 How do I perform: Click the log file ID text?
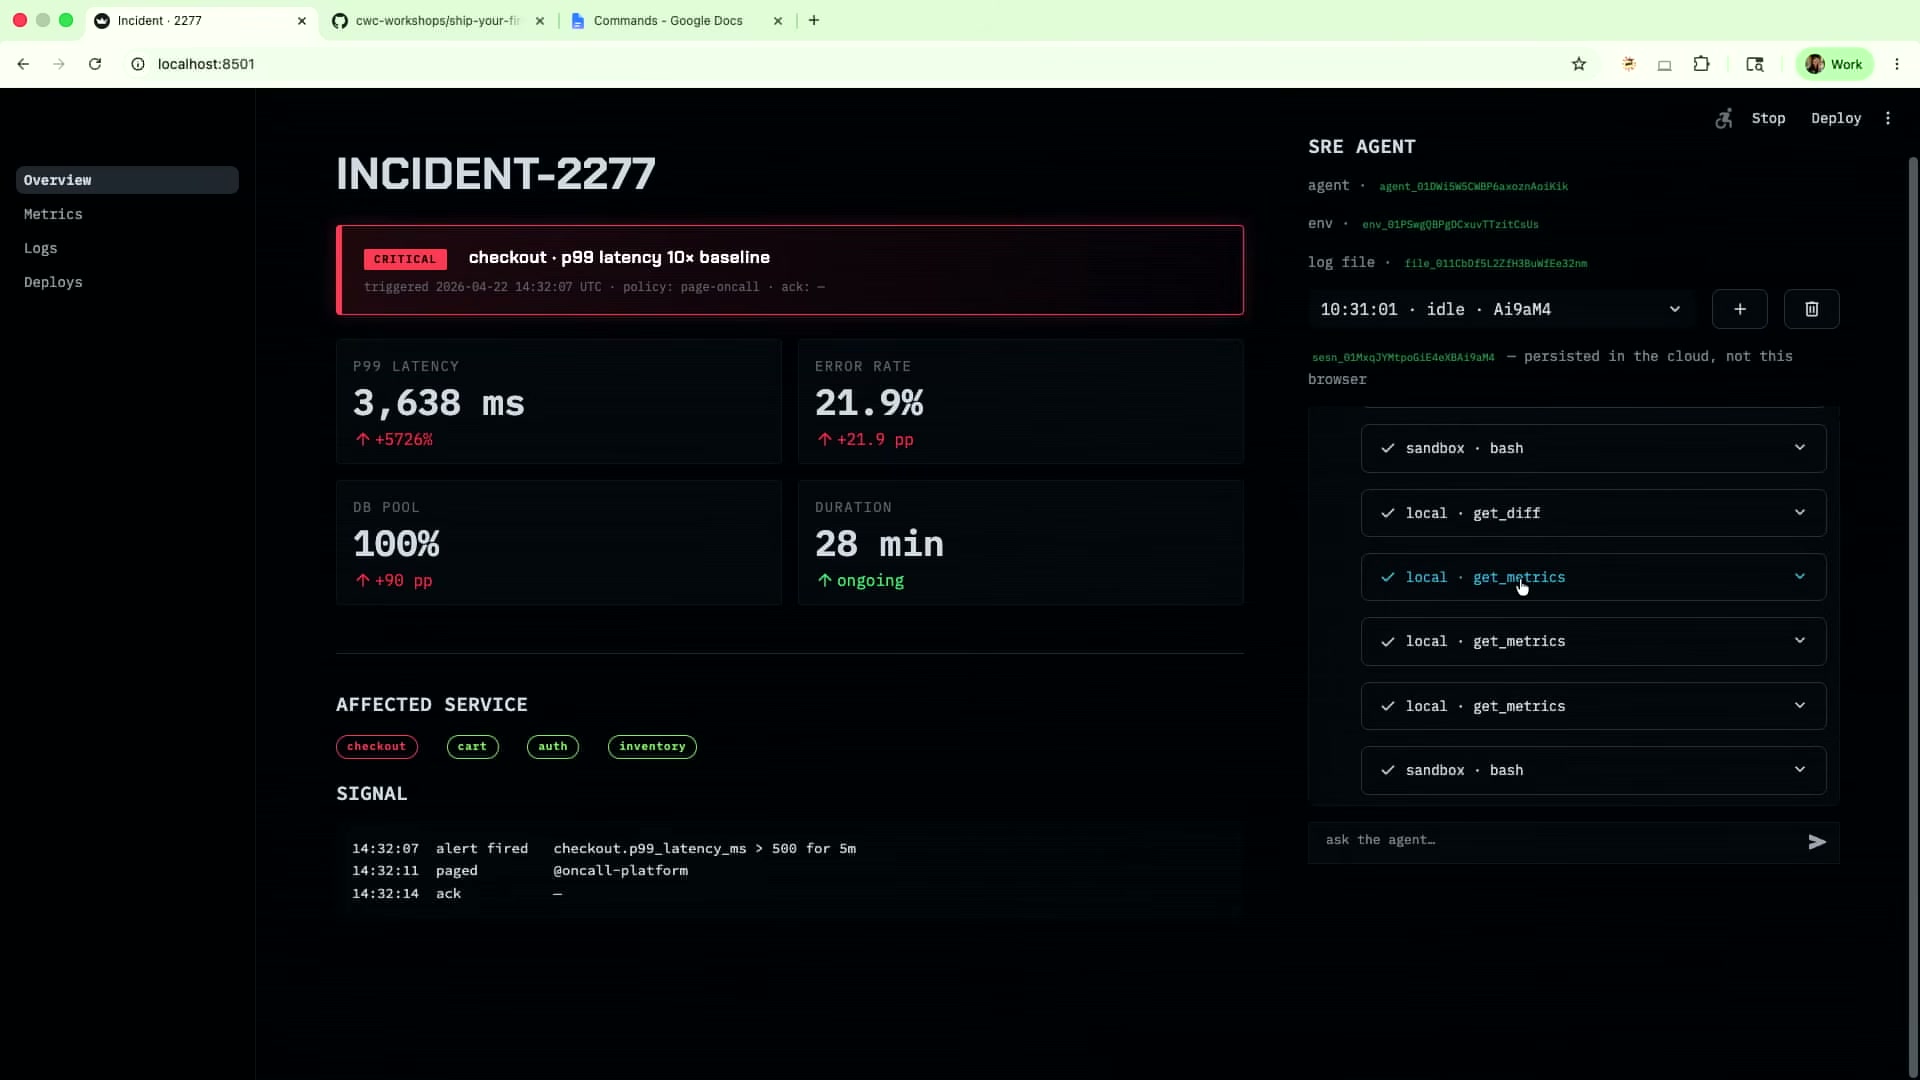(1495, 264)
